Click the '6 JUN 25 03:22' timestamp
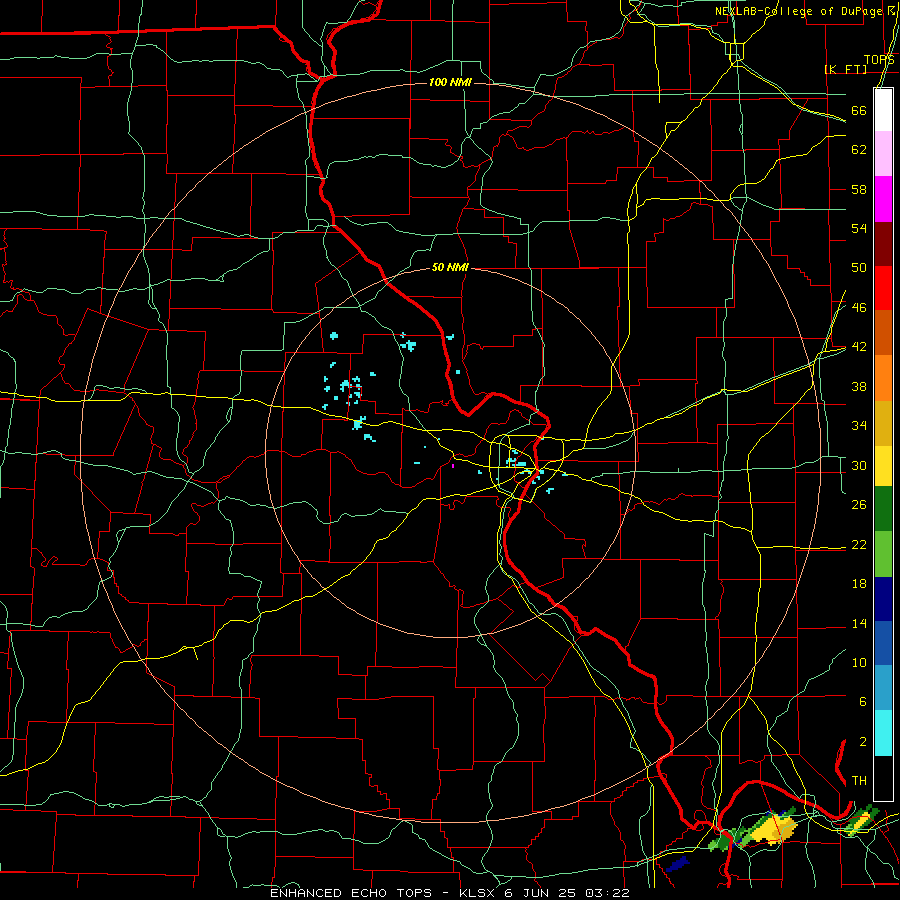The image size is (900, 900). click(x=567, y=893)
